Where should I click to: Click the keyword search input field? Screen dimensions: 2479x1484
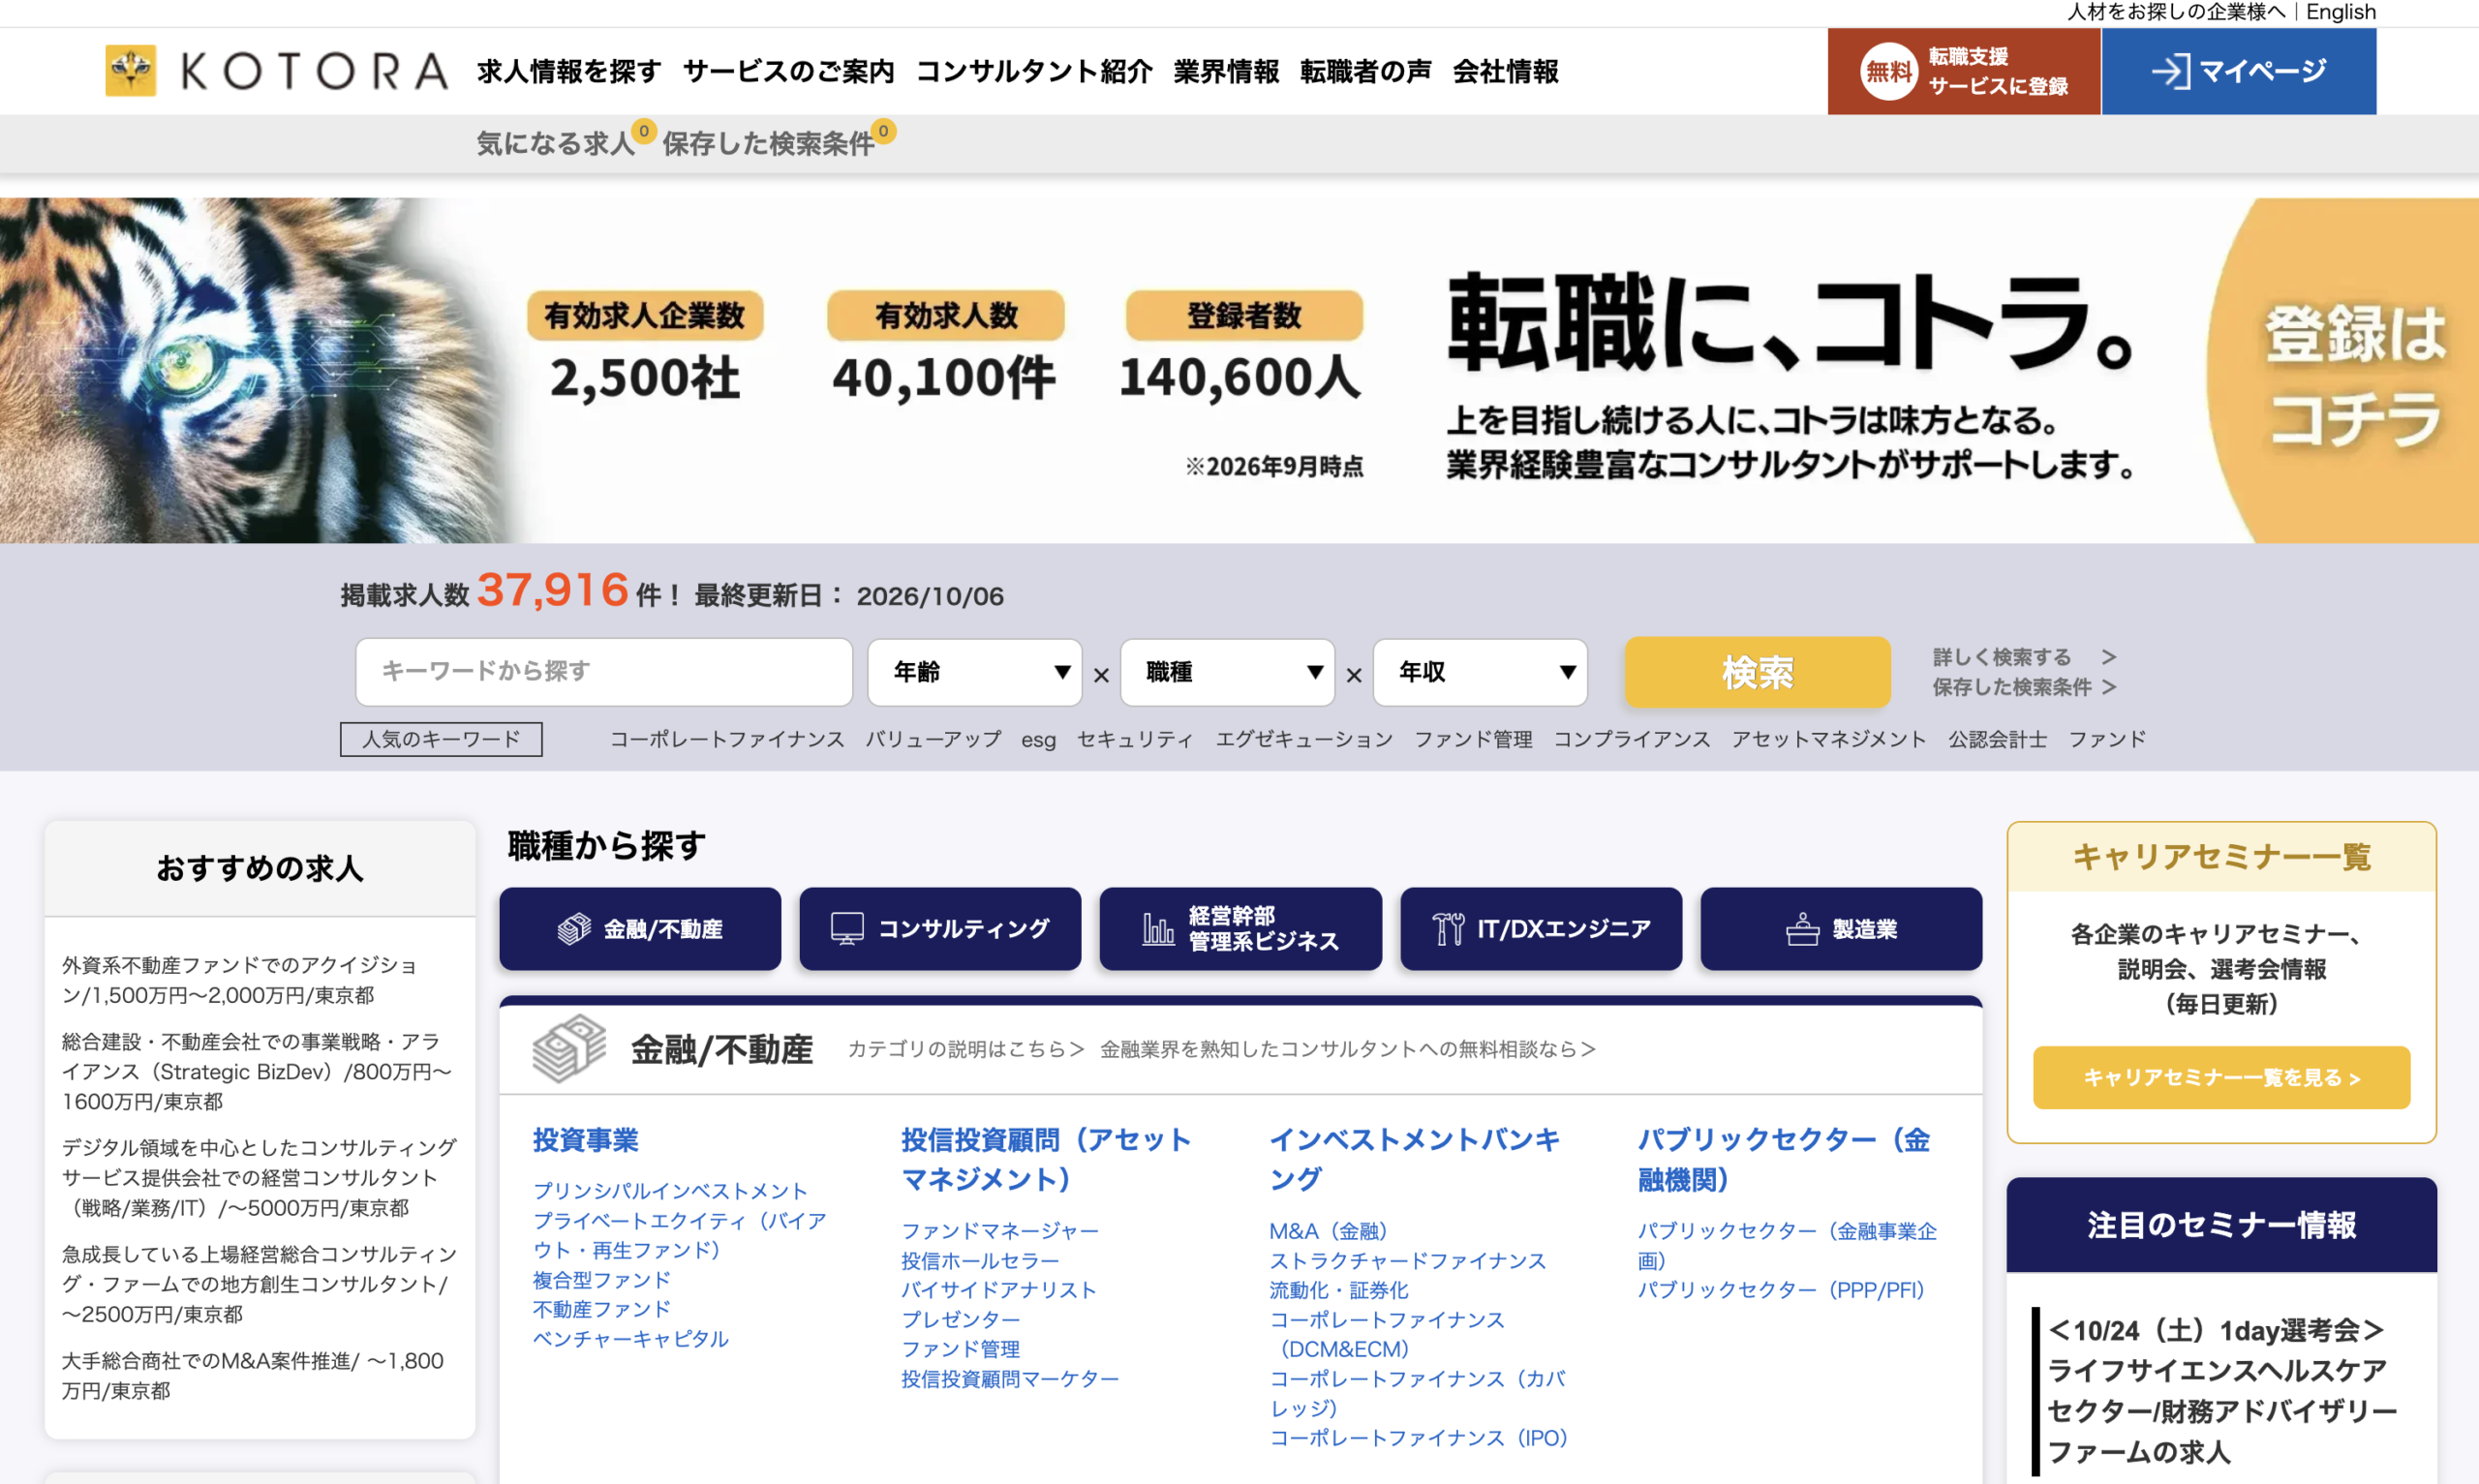click(x=604, y=672)
